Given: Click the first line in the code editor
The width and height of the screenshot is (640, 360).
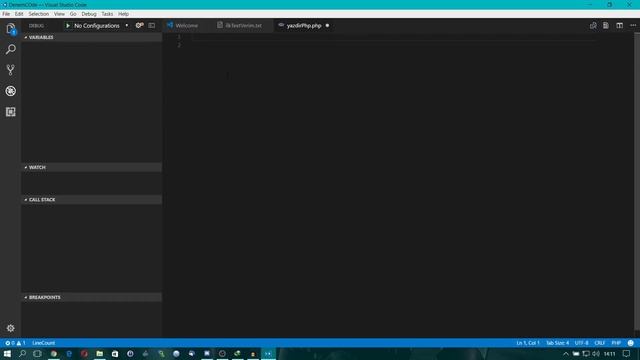Looking at the screenshot, I should point(394,37).
